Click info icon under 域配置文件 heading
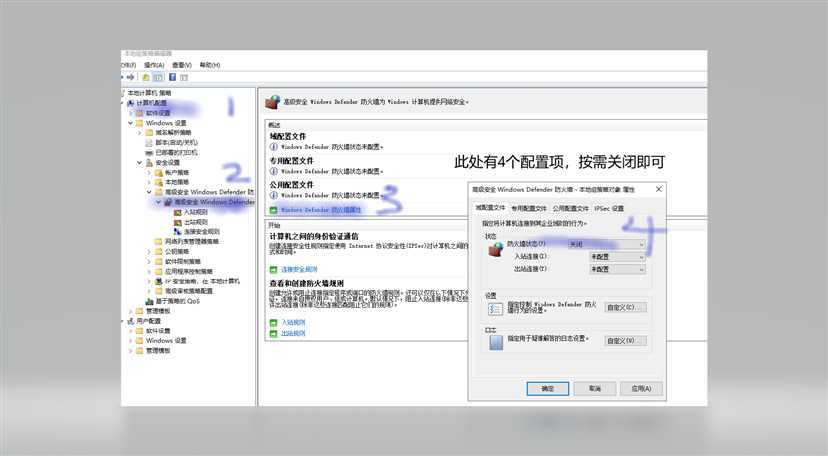Screen dimensions: 828x456 click(274, 147)
